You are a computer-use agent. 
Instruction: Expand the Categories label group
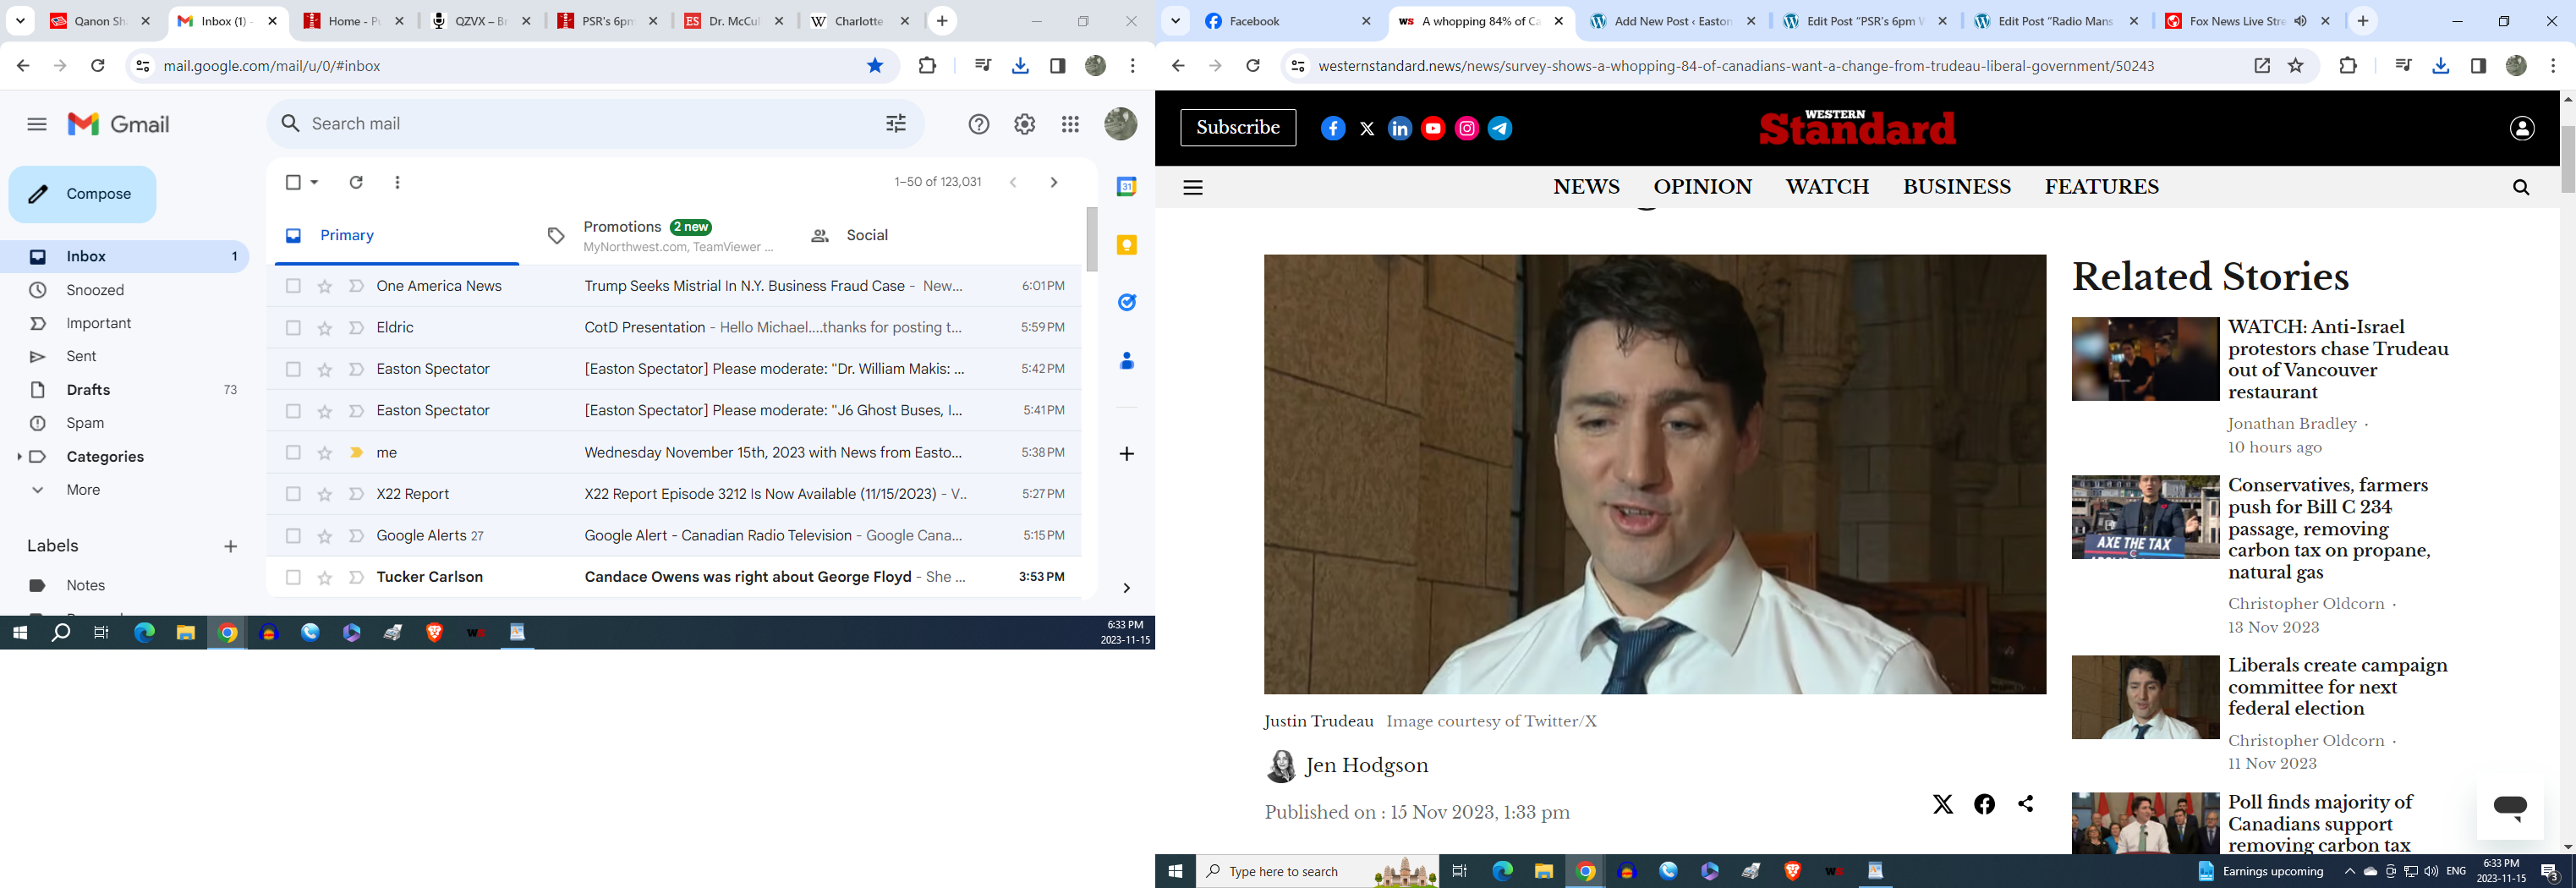19,457
